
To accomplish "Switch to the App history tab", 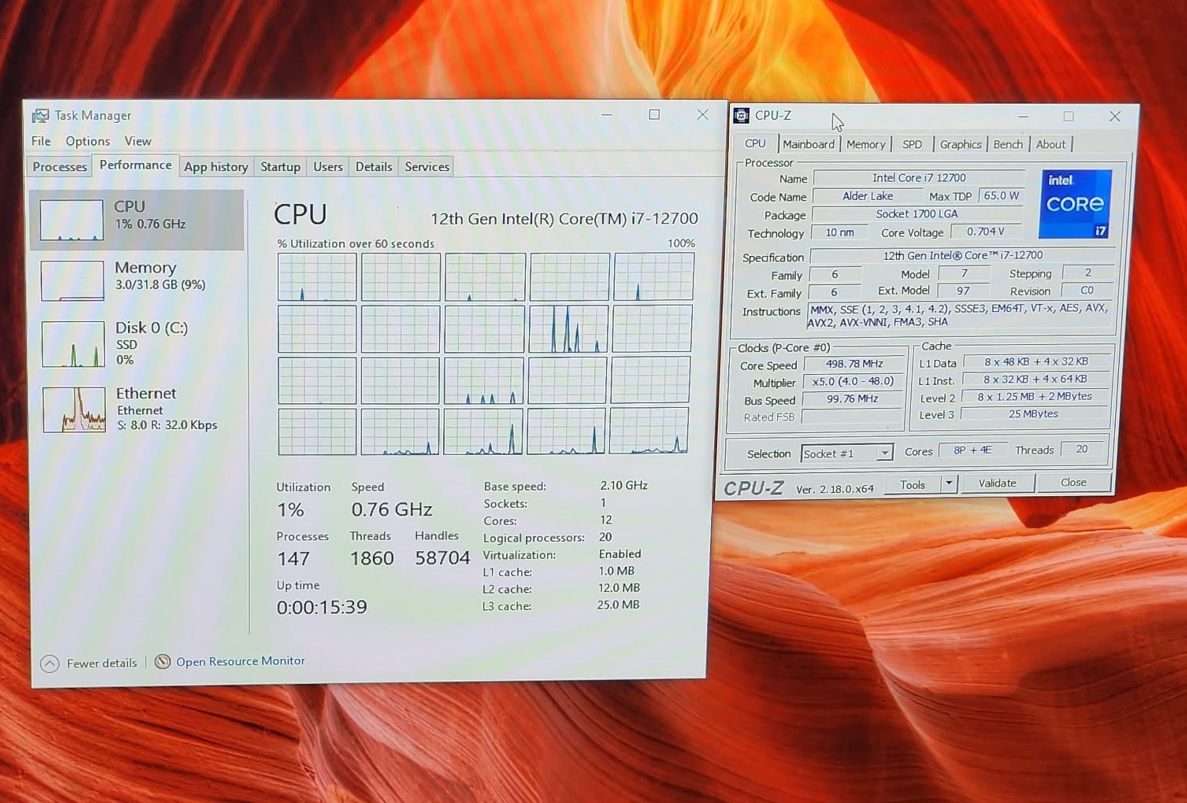I will pos(216,167).
